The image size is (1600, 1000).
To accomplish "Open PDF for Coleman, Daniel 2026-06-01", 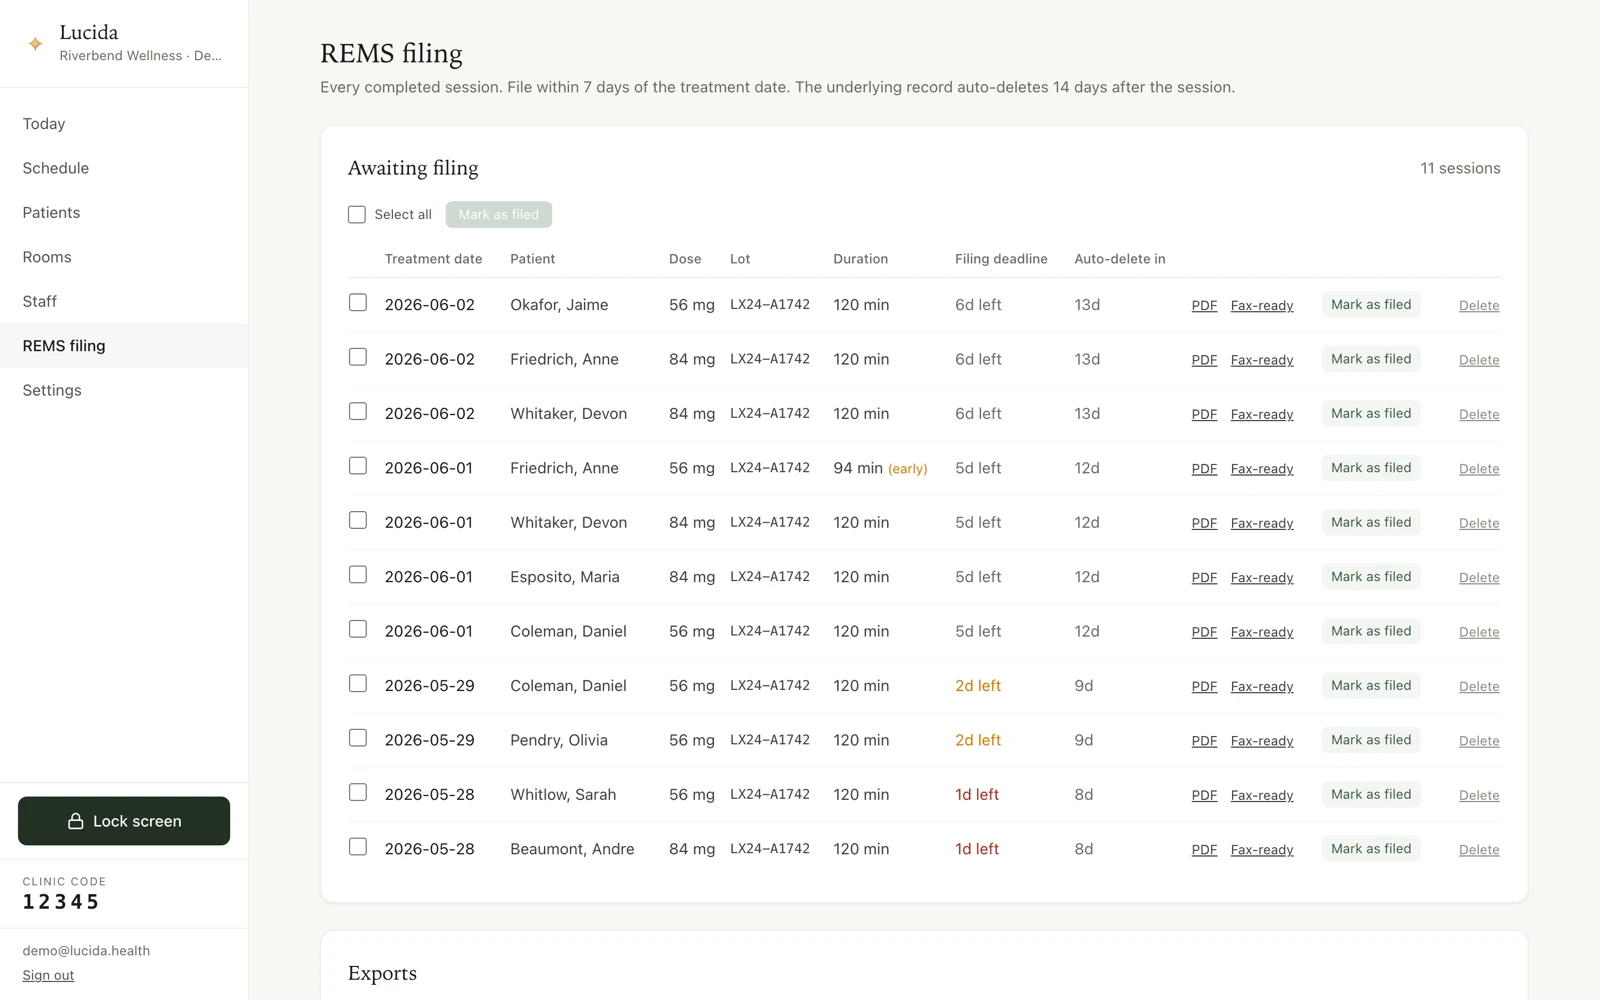I will point(1204,632).
